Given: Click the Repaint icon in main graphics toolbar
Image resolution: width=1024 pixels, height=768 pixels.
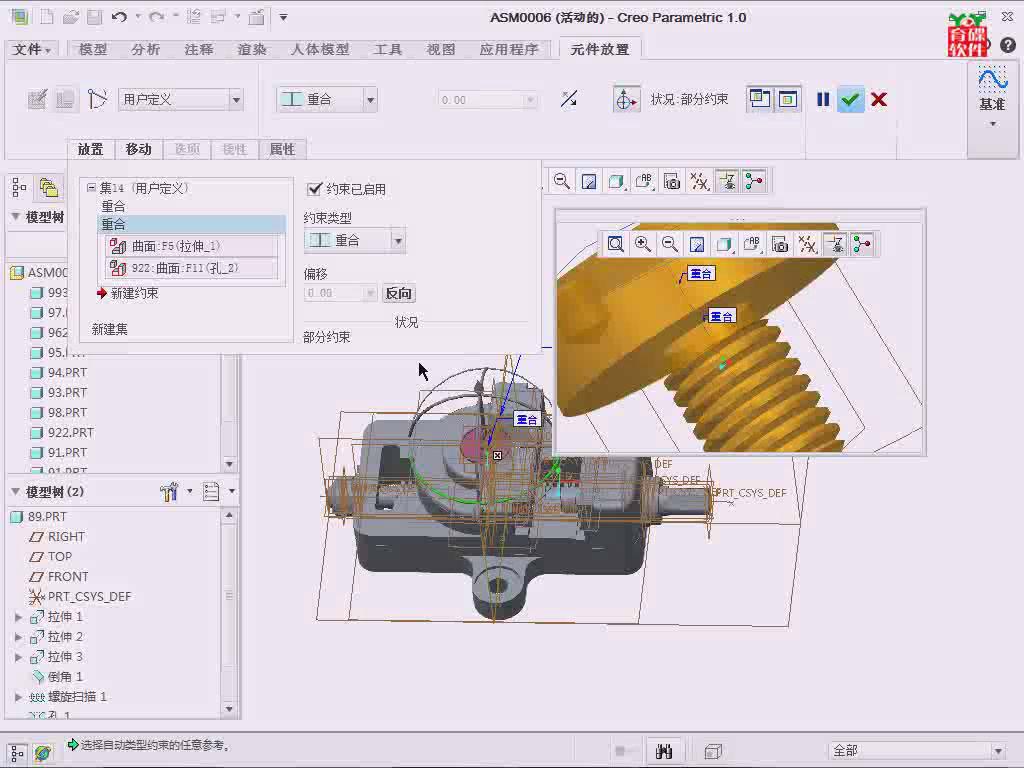Looking at the screenshot, I should [x=588, y=181].
